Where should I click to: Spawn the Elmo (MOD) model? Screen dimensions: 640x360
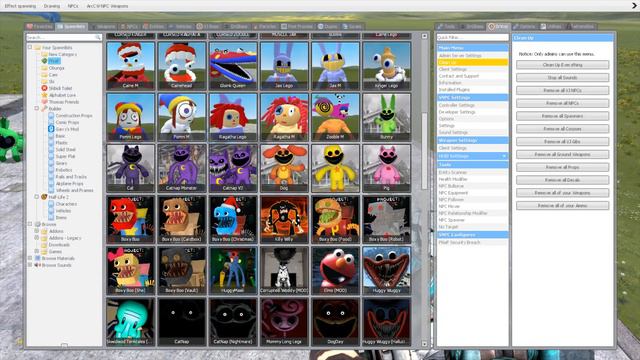pyautogui.click(x=336, y=270)
